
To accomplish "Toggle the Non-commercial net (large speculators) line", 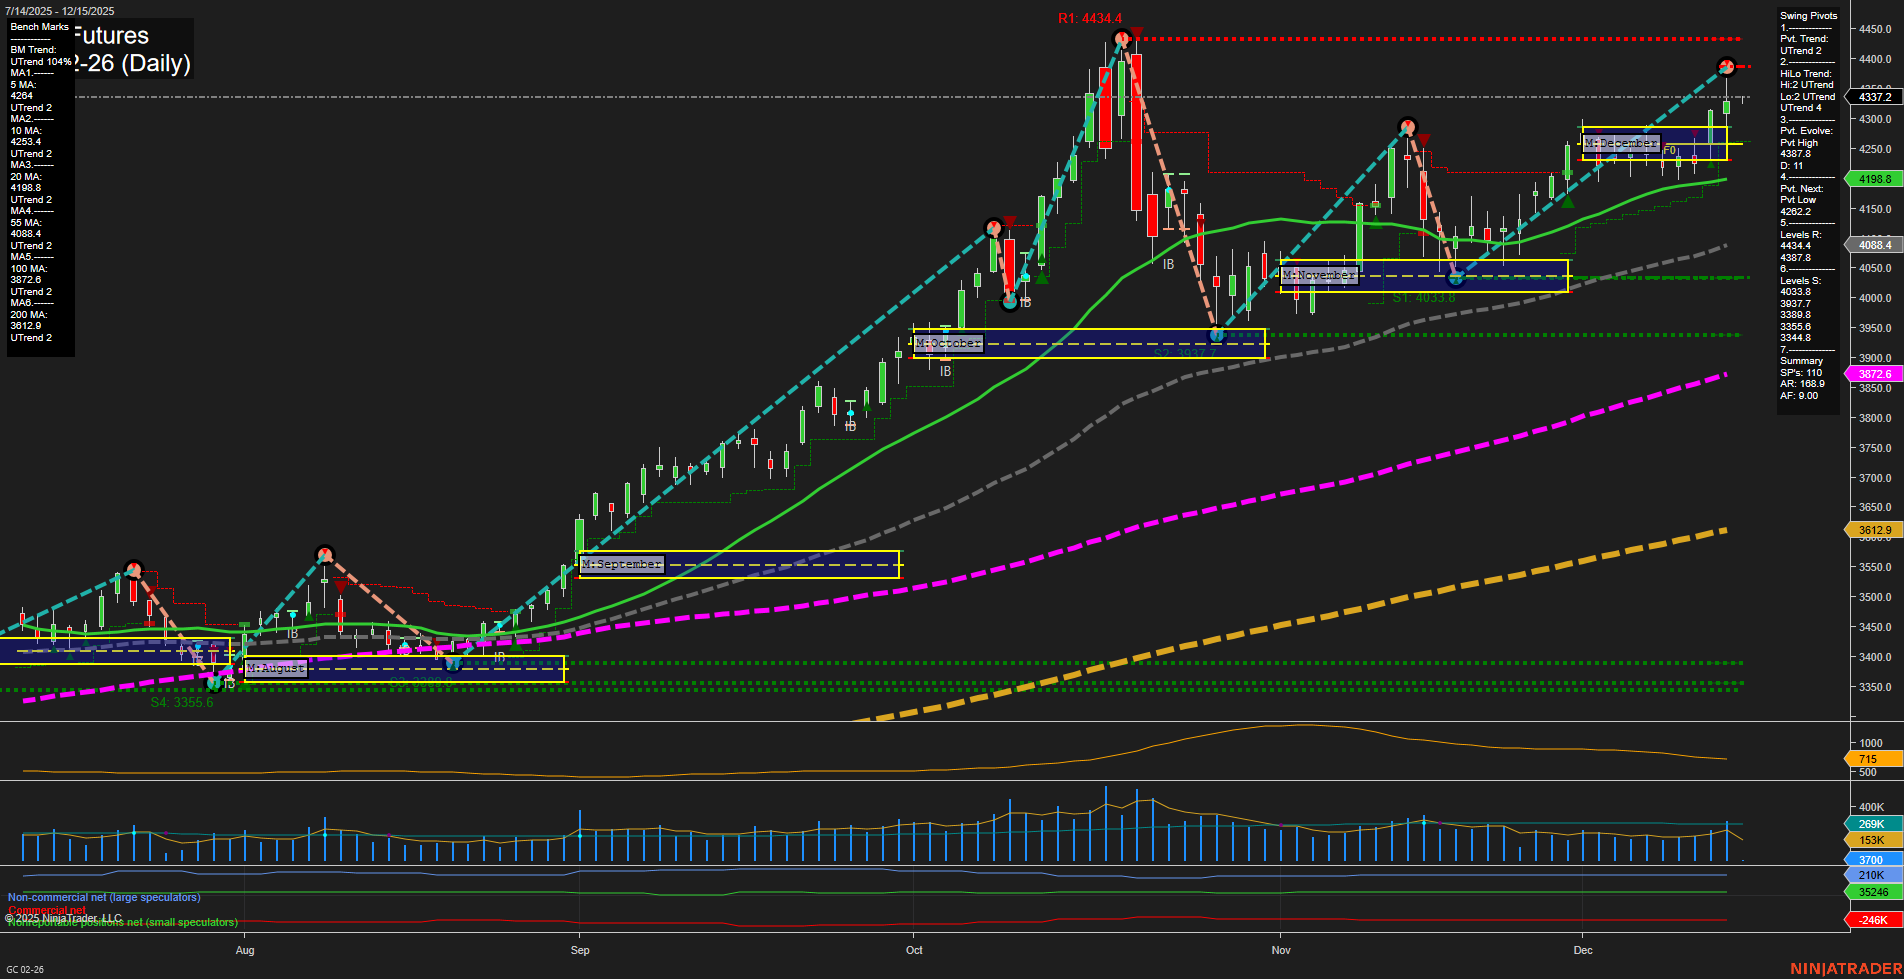I will 103,897.
